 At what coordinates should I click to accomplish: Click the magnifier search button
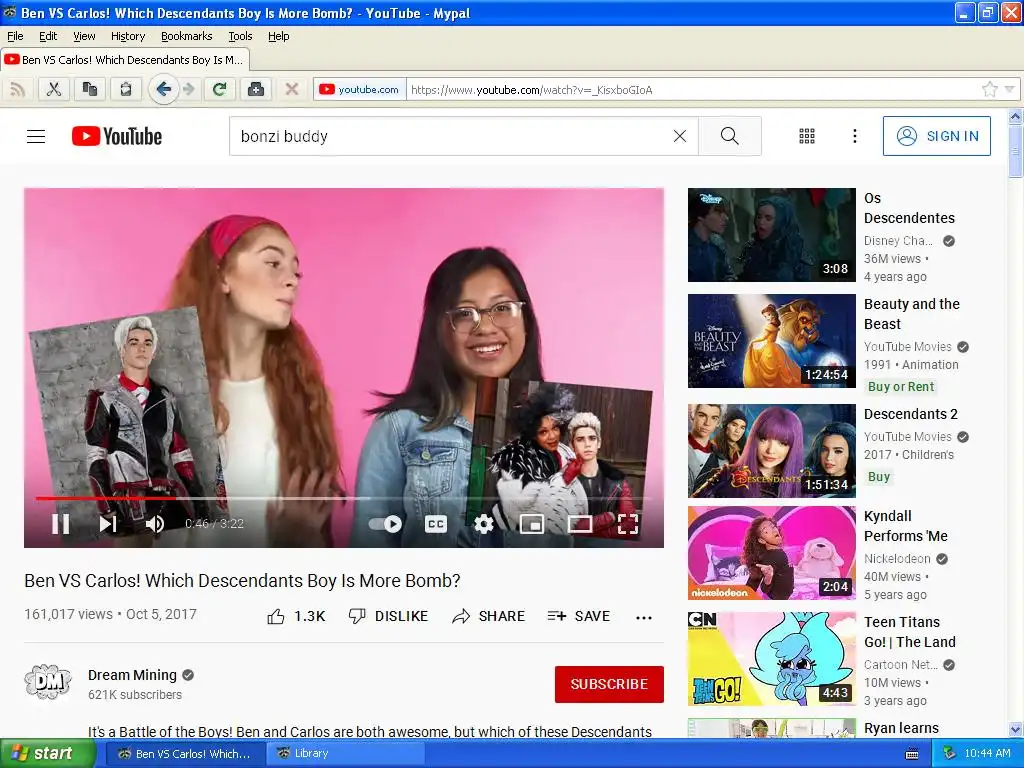[x=729, y=136]
